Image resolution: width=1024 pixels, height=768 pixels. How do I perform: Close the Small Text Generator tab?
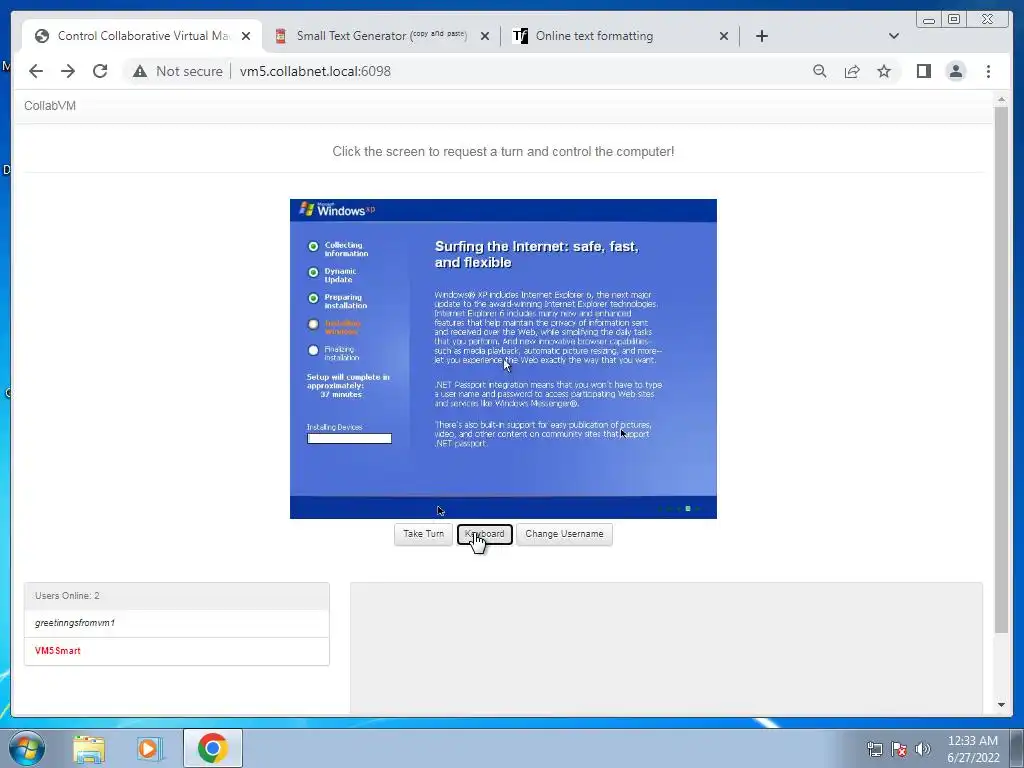coord(485,37)
